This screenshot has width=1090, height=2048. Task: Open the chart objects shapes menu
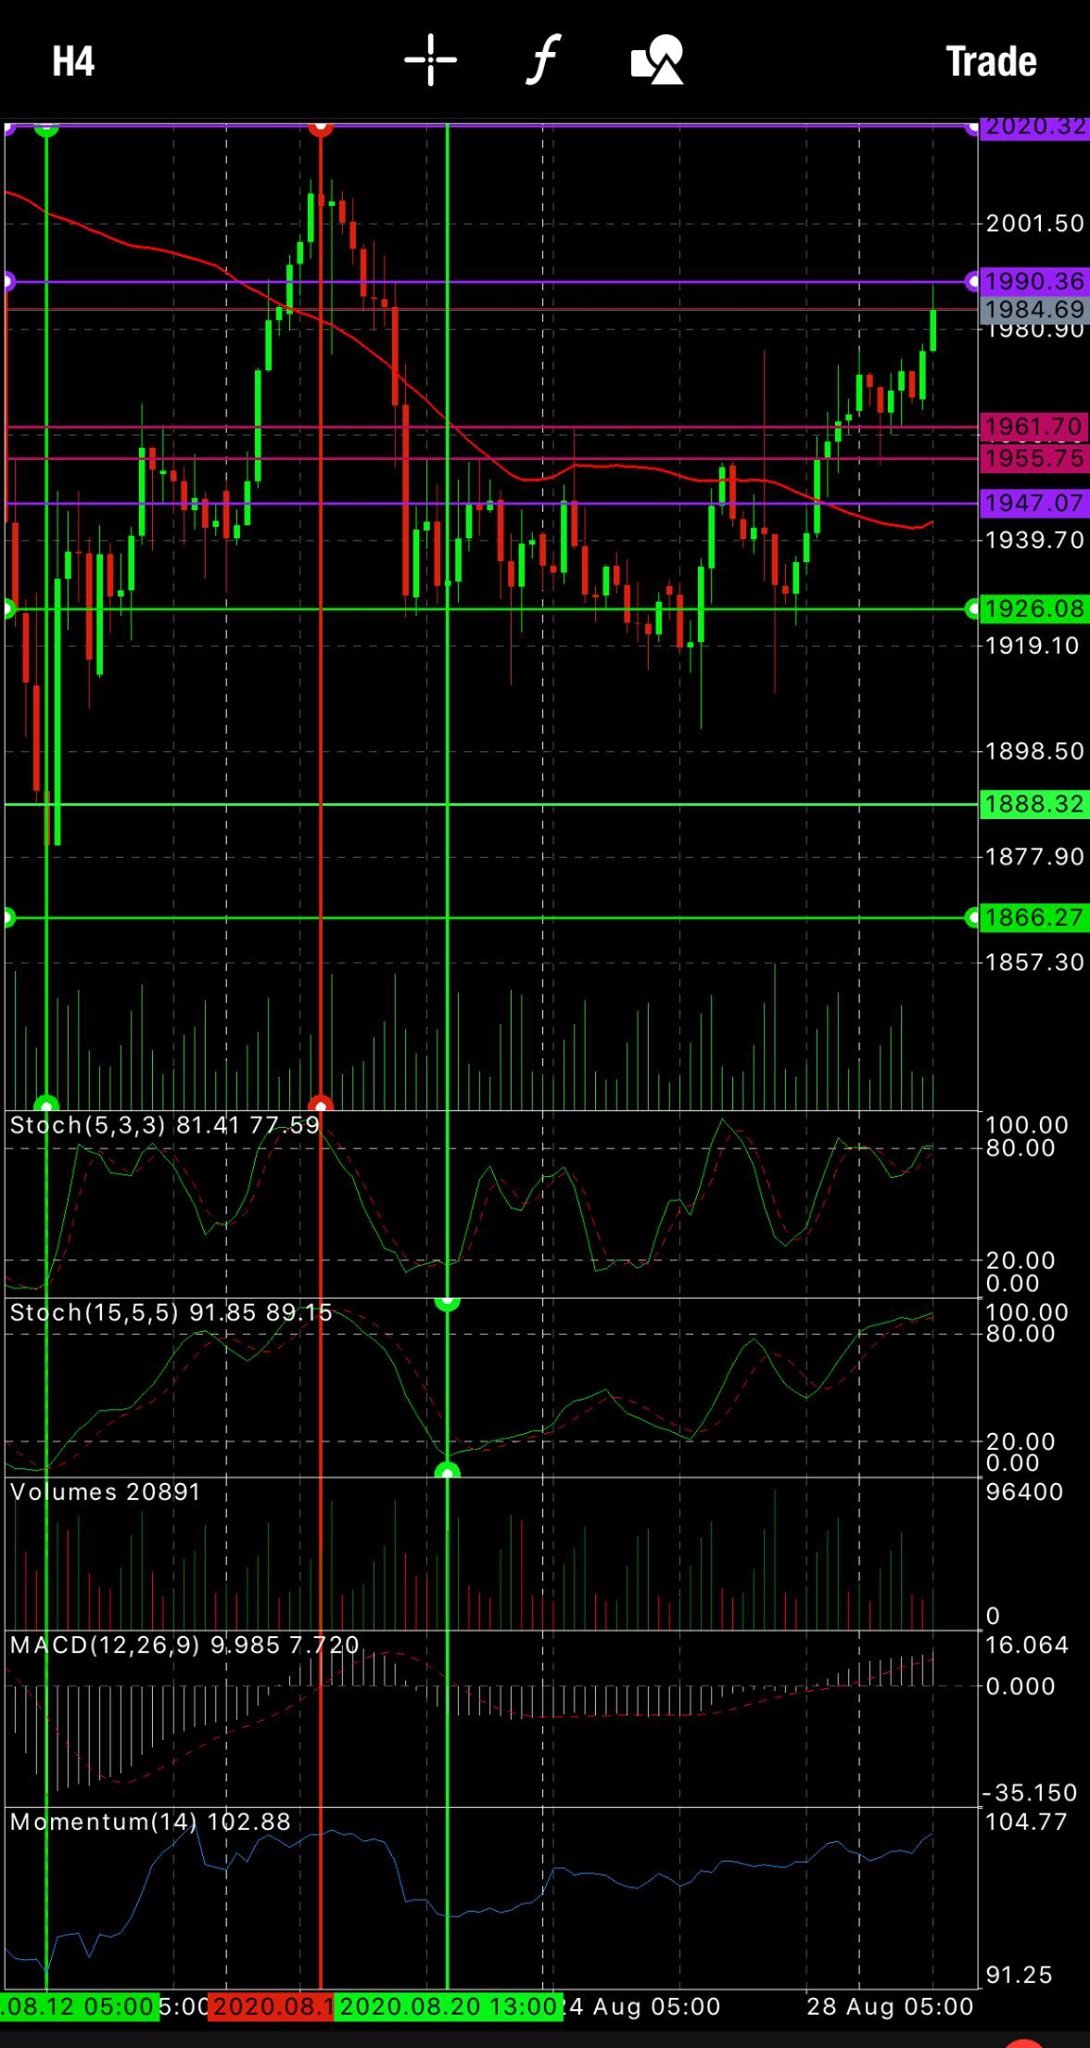pos(657,60)
